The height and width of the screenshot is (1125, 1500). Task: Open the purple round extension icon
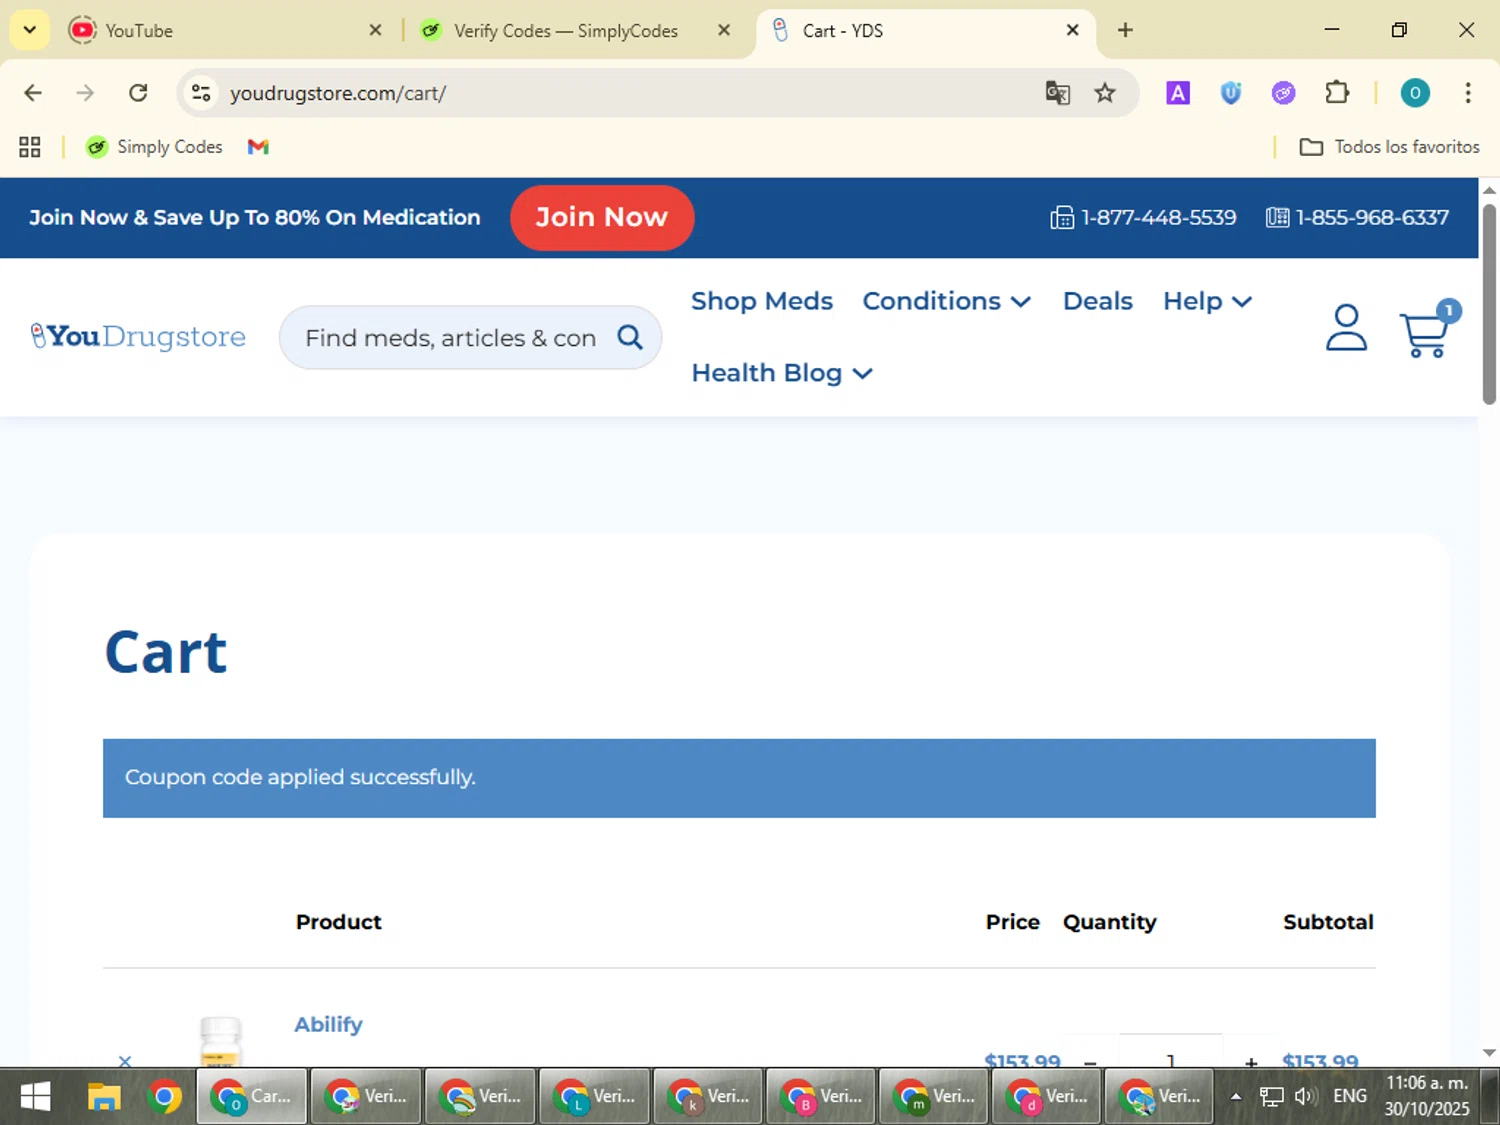pyautogui.click(x=1283, y=93)
